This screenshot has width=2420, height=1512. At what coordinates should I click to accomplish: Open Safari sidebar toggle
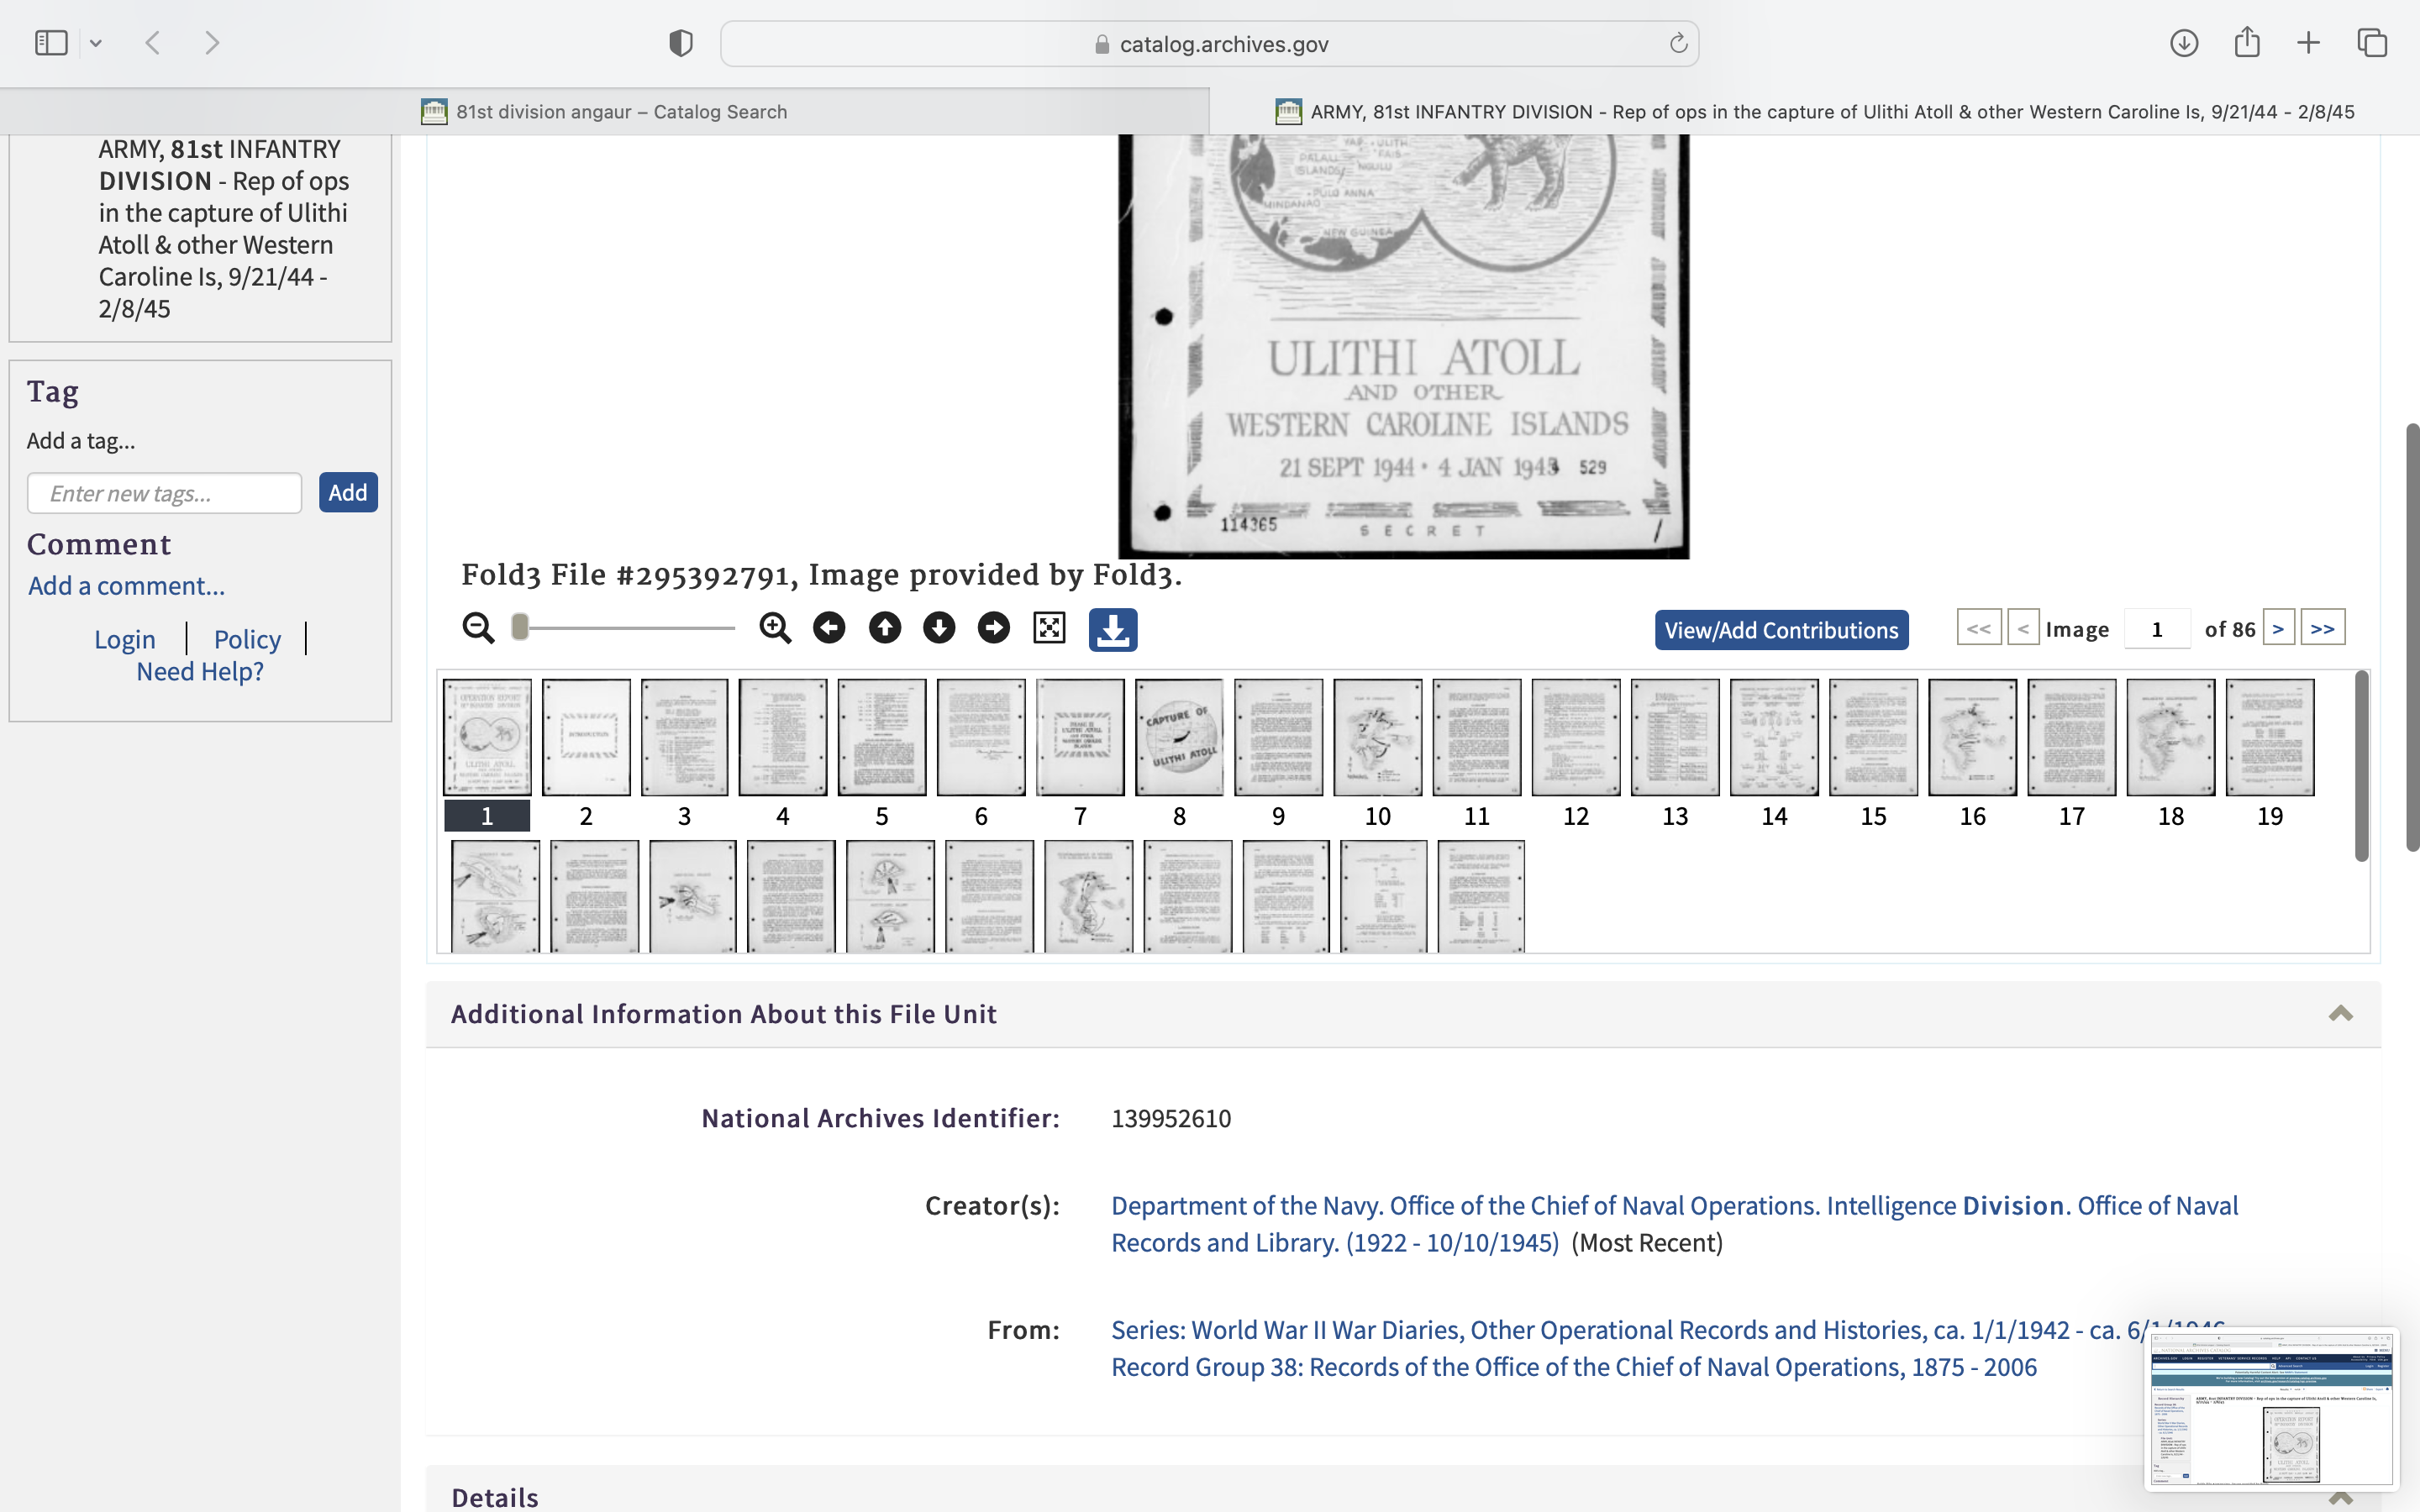click(x=51, y=43)
